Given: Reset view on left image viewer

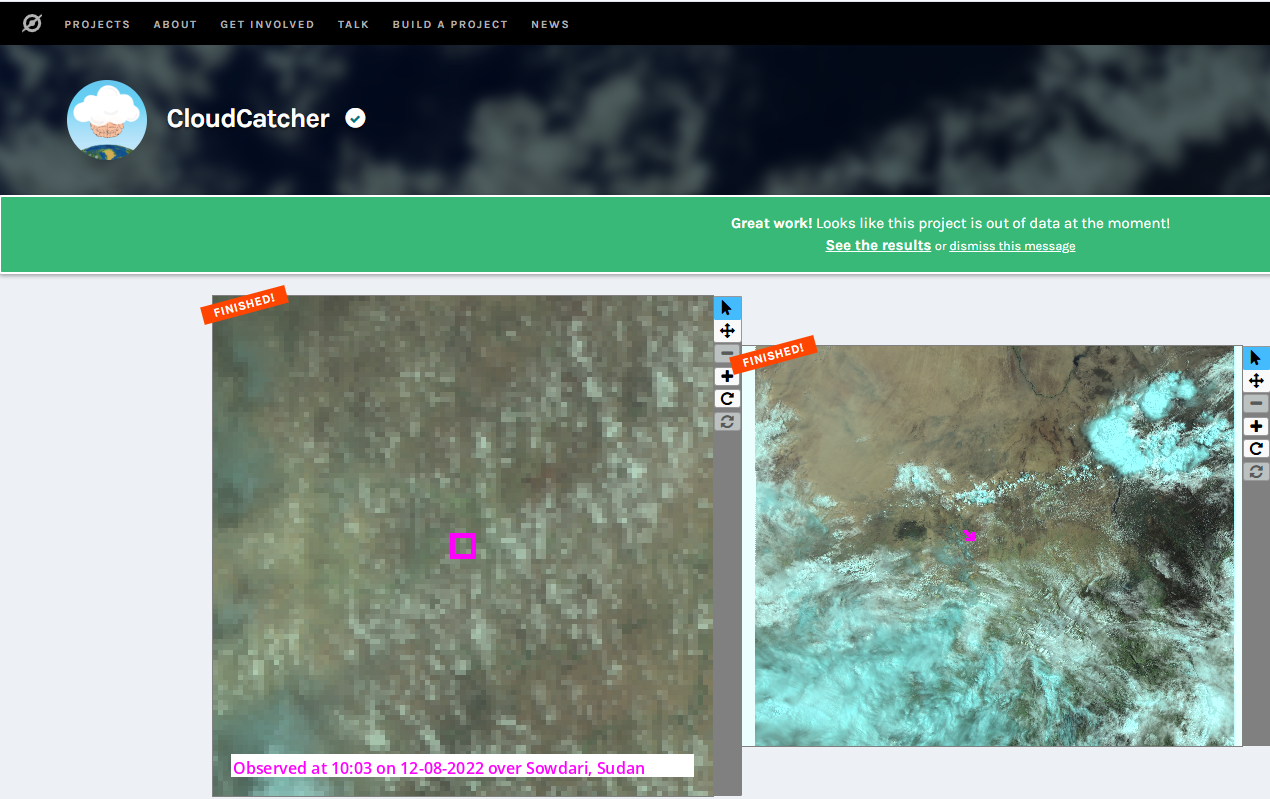Looking at the screenshot, I should [x=727, y=422].
